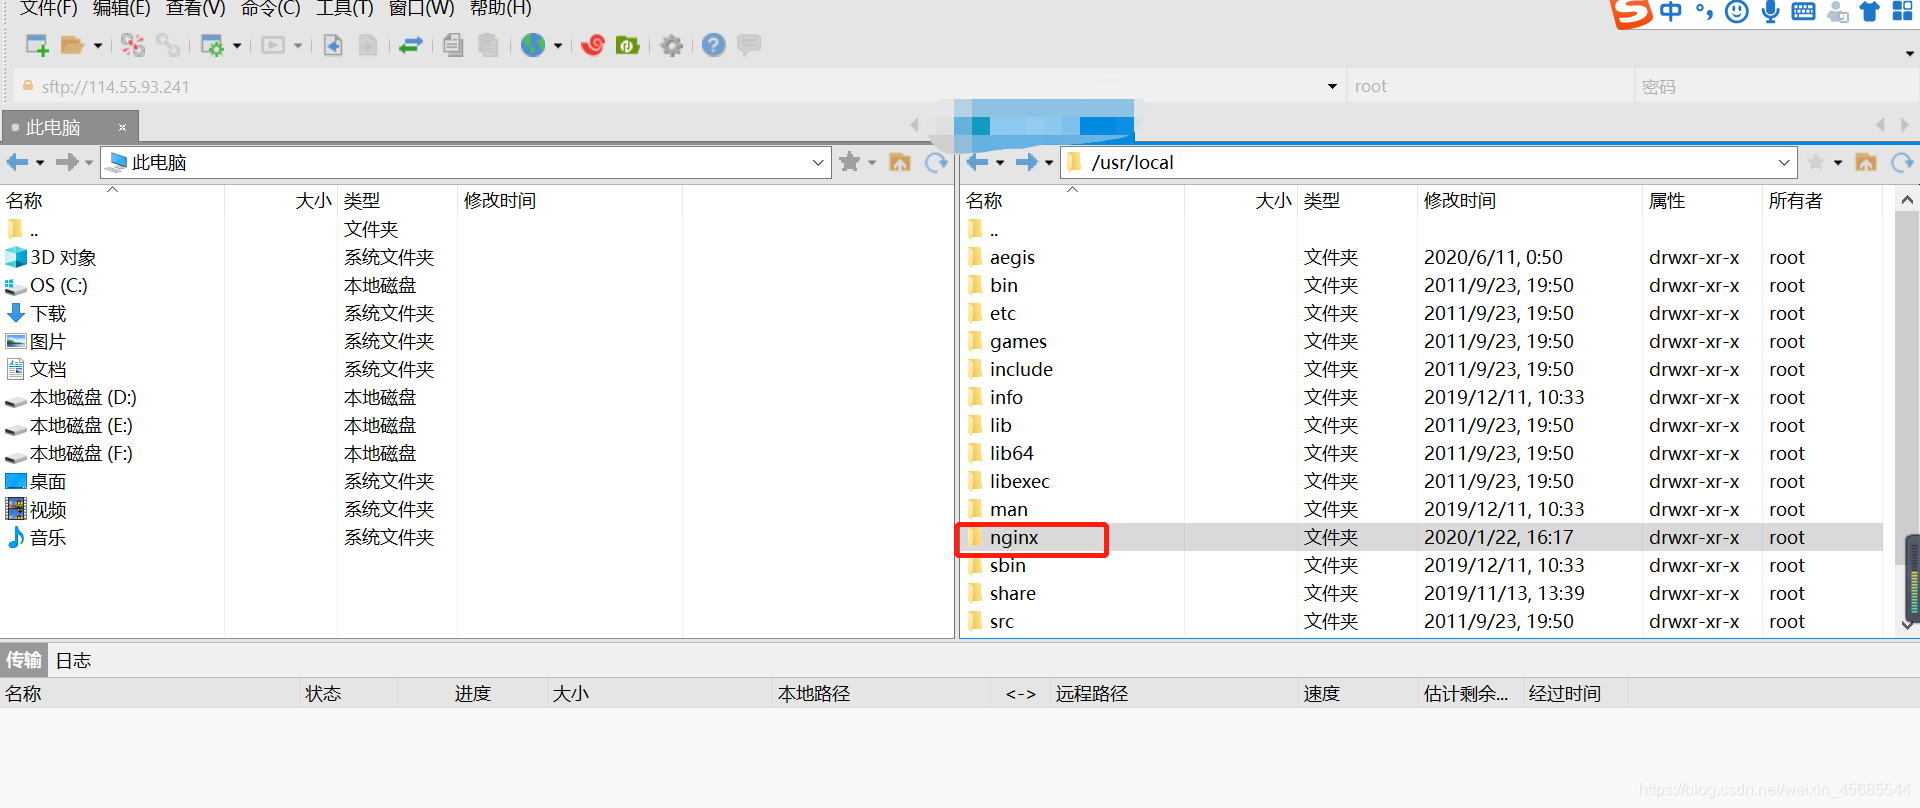This screenshot has width=1920, height=808.
Task: Refresh the local pane listing
Action: [936, 162]
